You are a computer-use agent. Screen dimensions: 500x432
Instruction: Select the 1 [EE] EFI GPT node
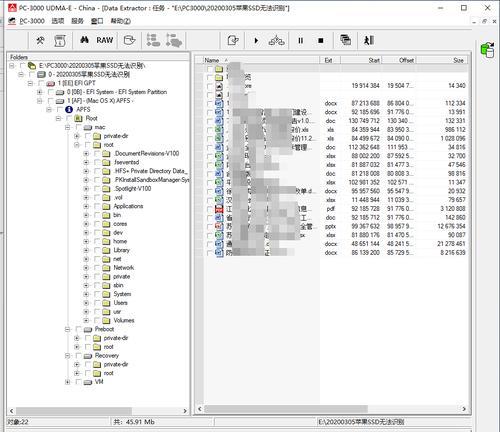point(77,83)
